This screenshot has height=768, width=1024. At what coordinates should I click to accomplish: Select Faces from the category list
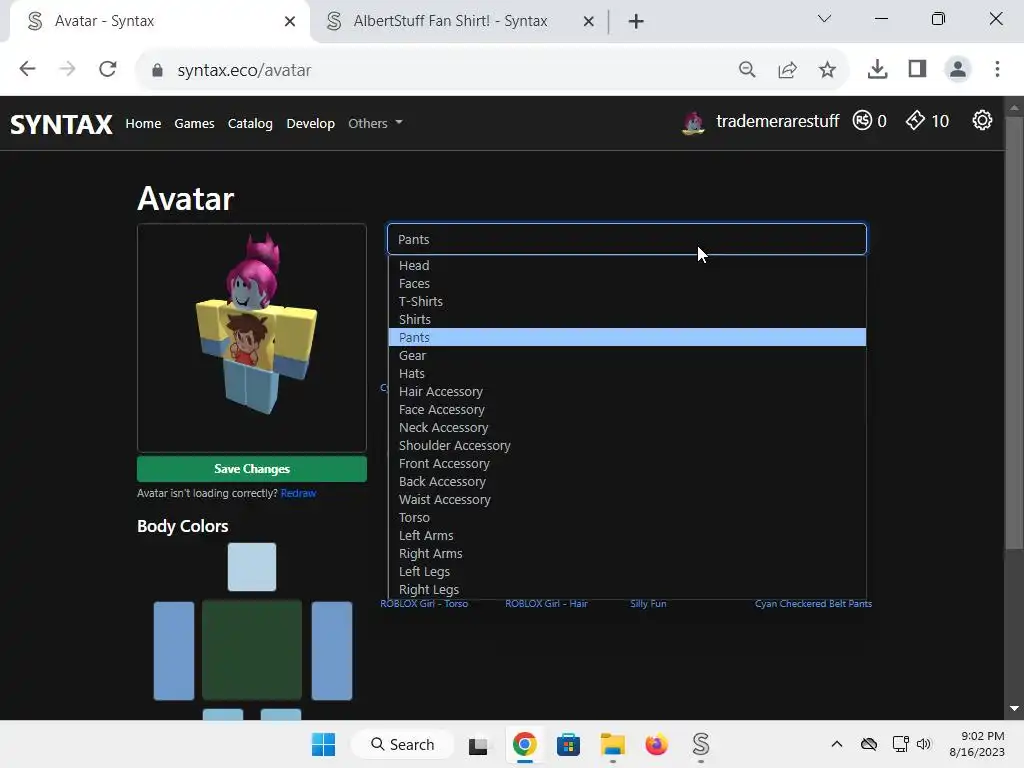pos(627,283)
